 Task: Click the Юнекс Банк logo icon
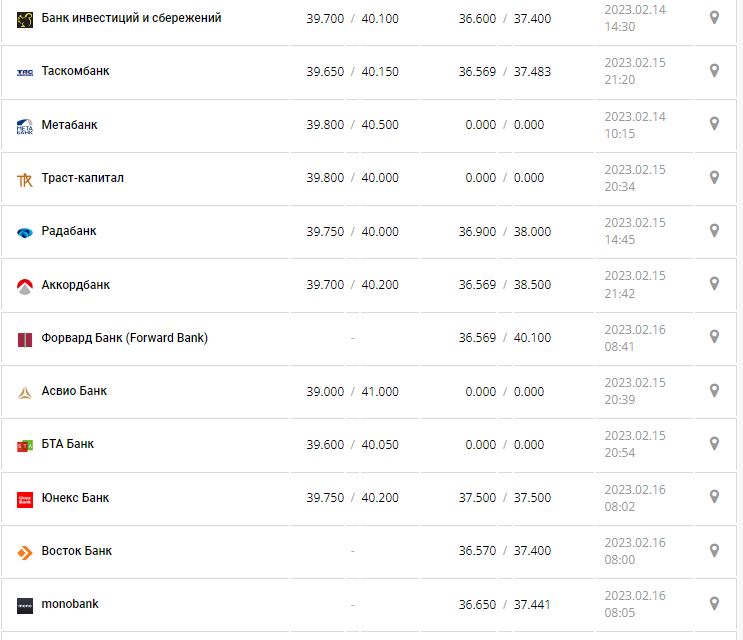click(25, 498)
